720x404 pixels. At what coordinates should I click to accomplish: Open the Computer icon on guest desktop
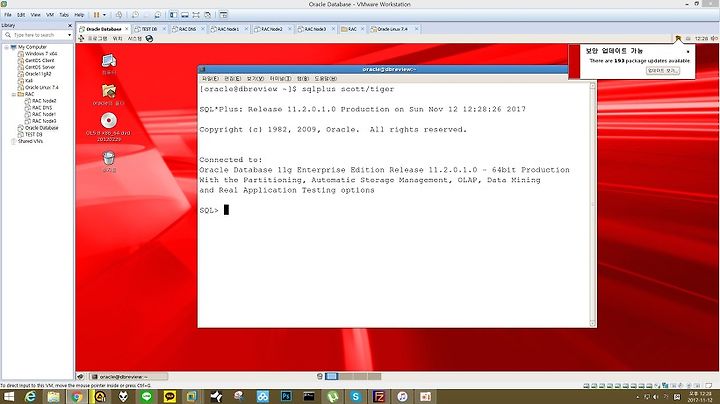coord(109,63)
